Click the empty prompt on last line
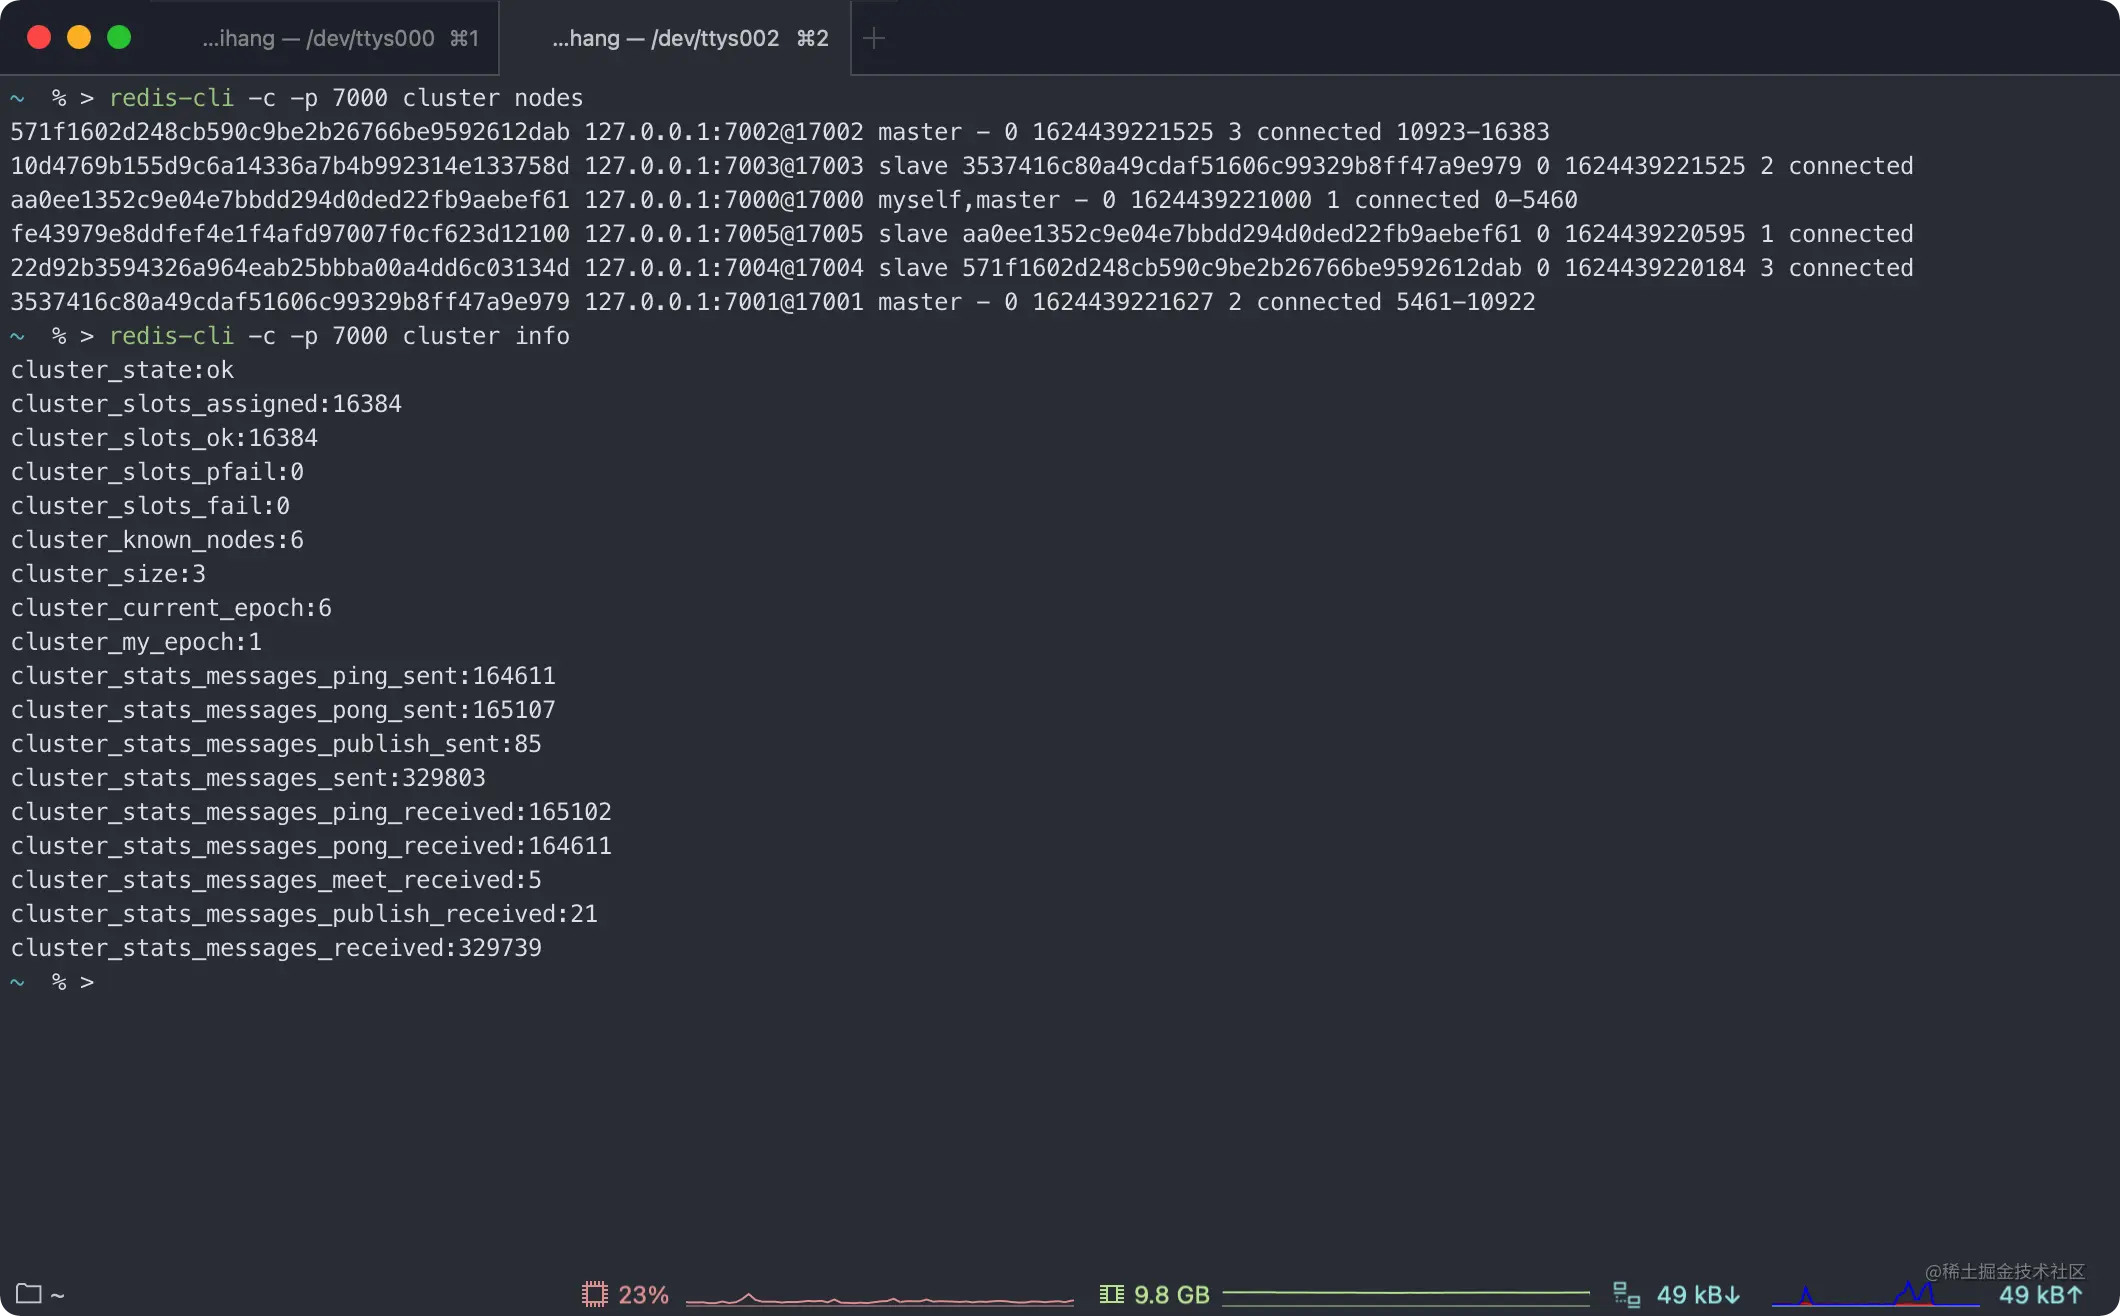Screen dimensions: 2120x1316 click(53, 982)
